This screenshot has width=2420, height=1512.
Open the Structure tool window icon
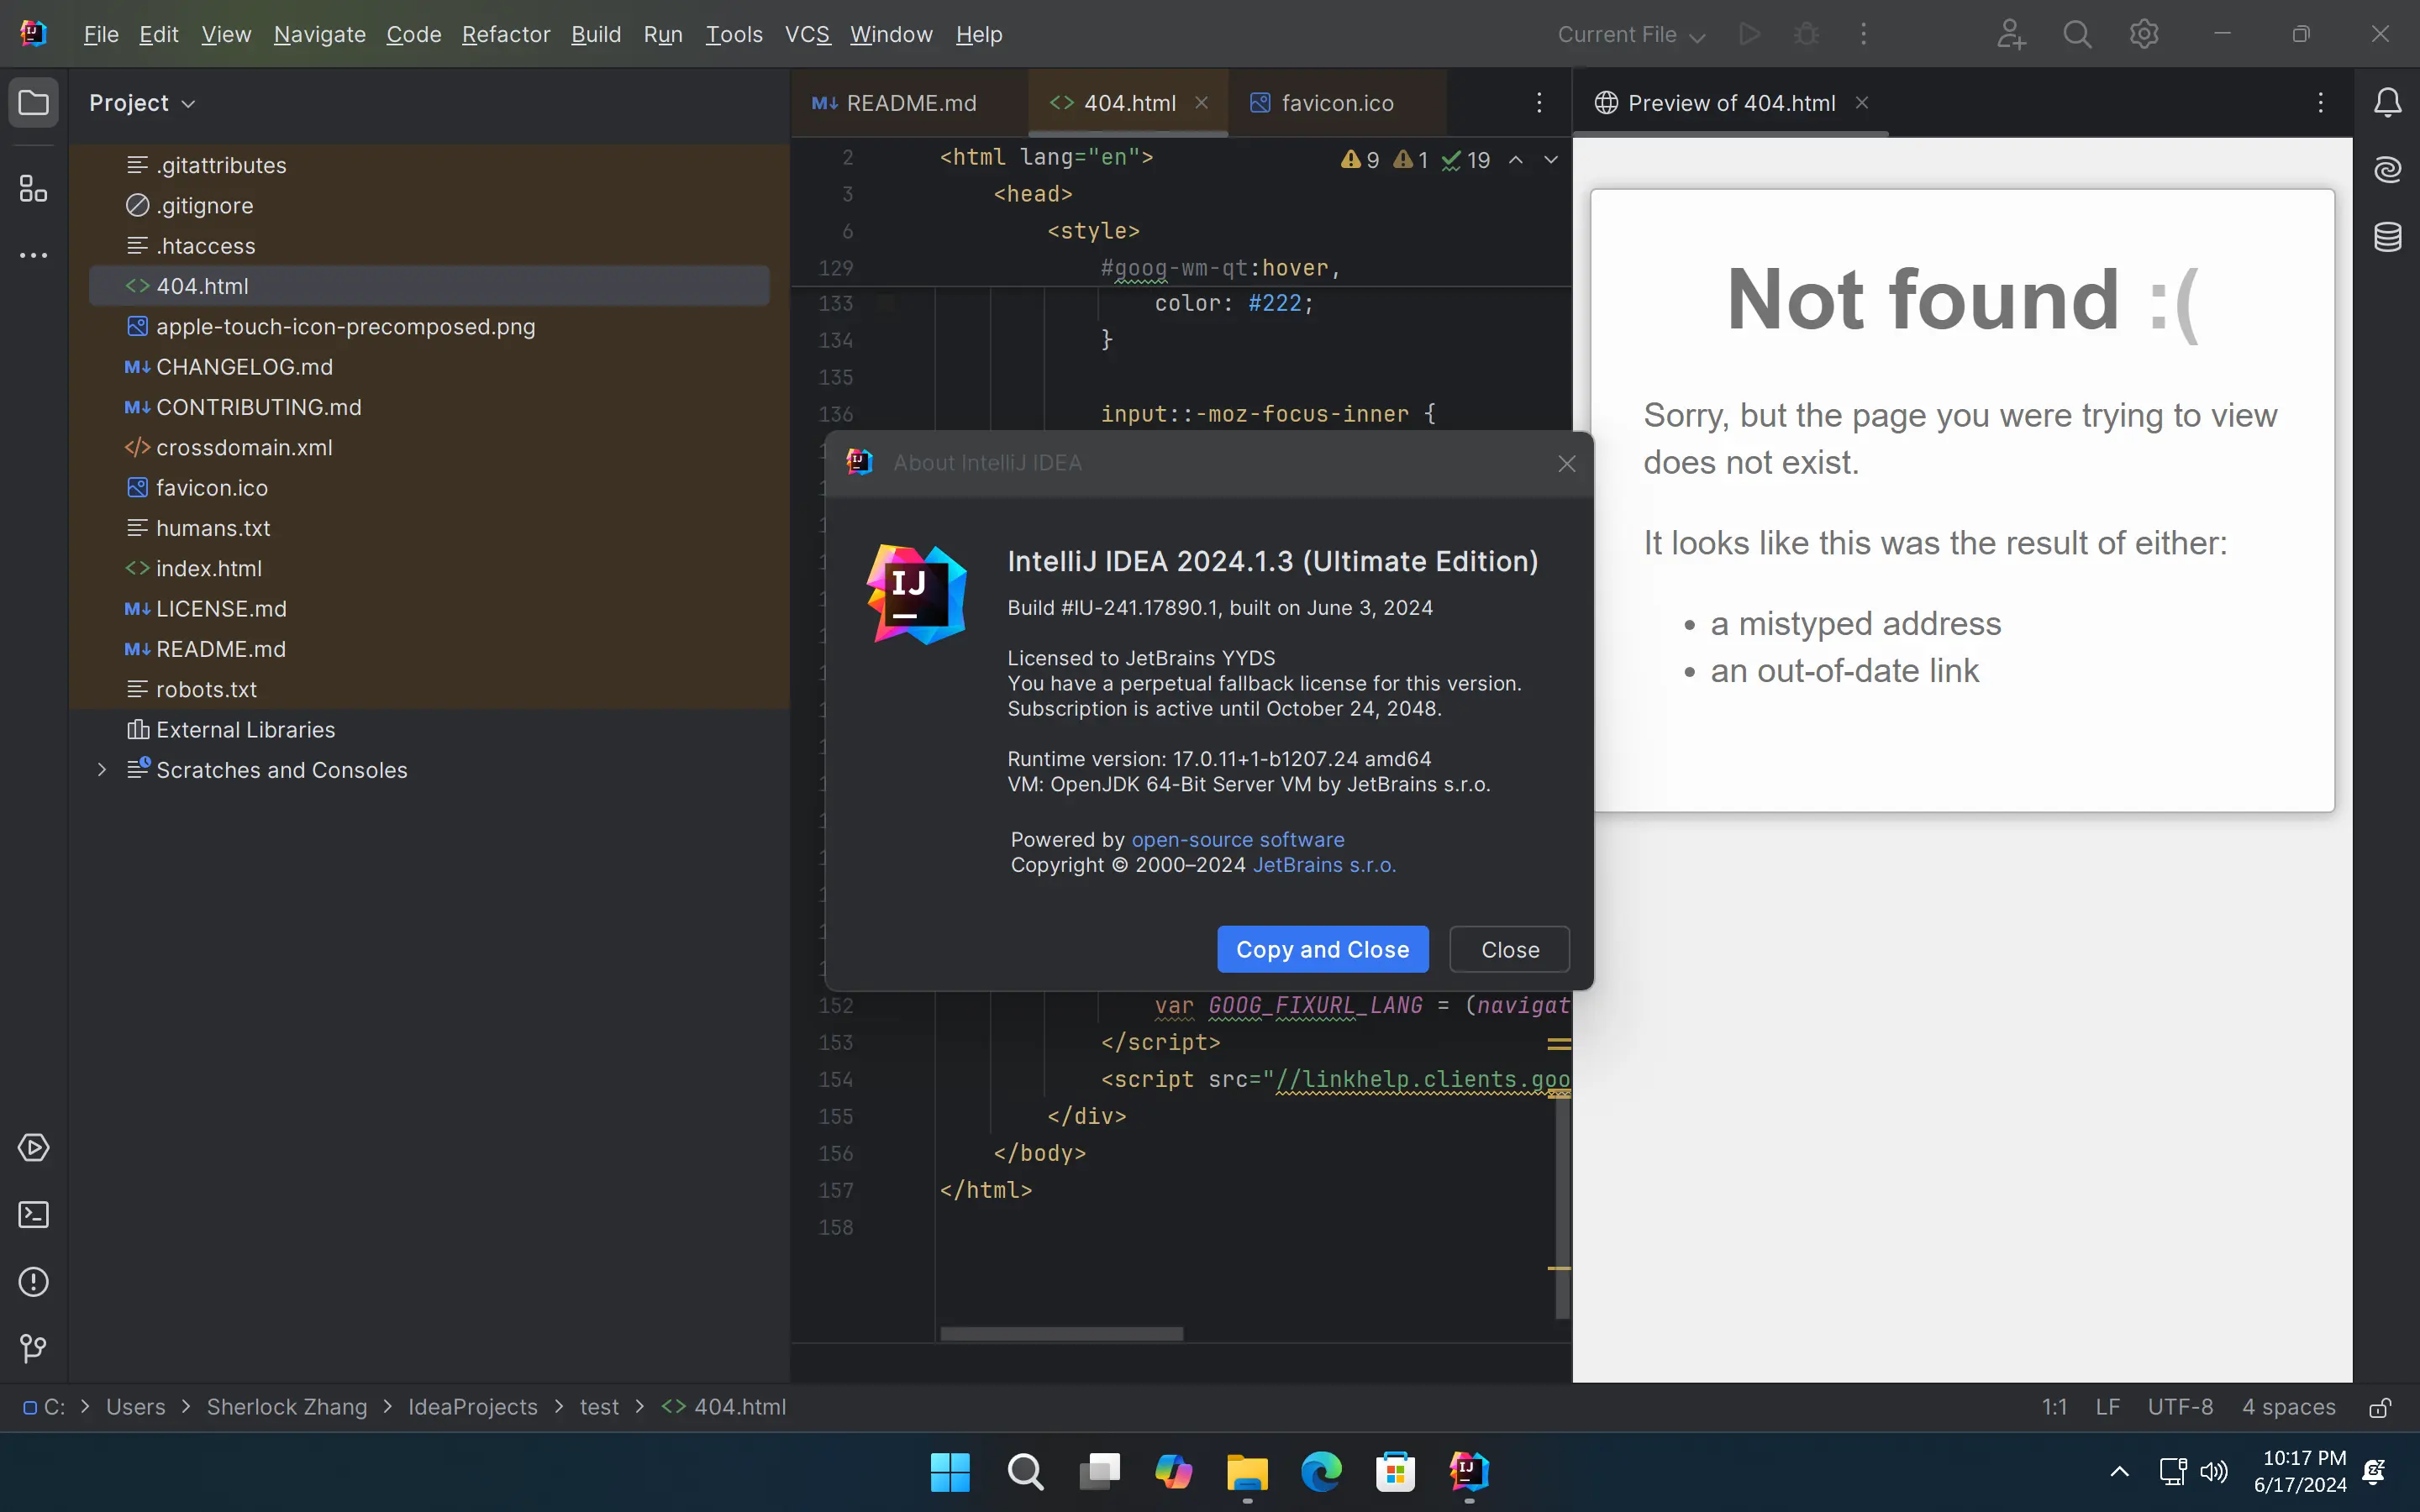(33, 188)
